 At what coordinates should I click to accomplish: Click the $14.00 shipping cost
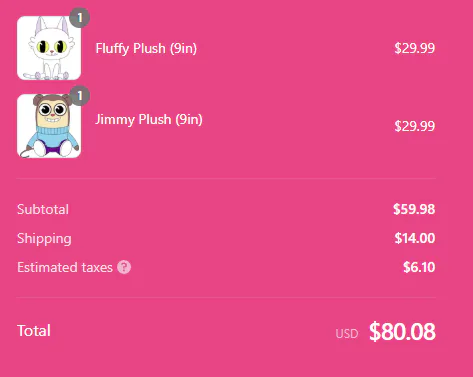coord(415,238)
